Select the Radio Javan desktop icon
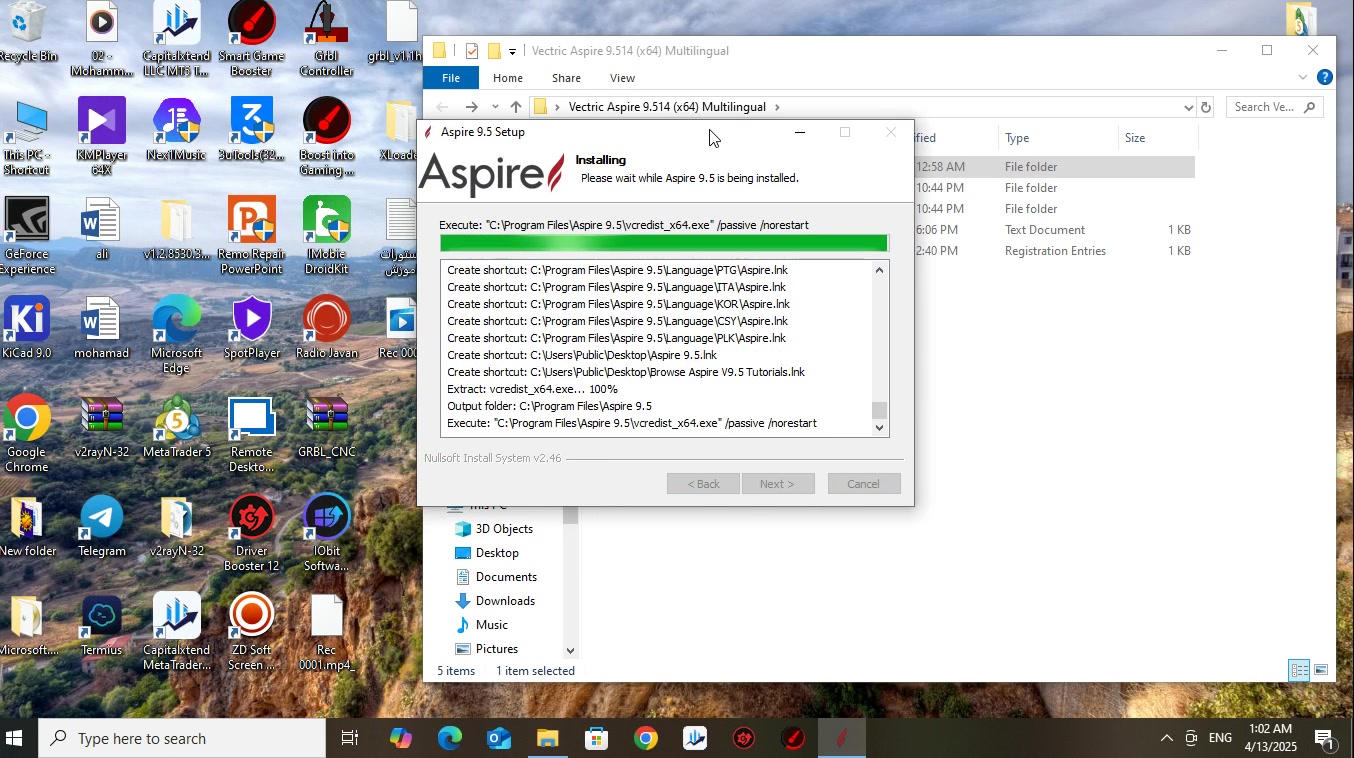1354x758 pixels. (x=326, y=328)
